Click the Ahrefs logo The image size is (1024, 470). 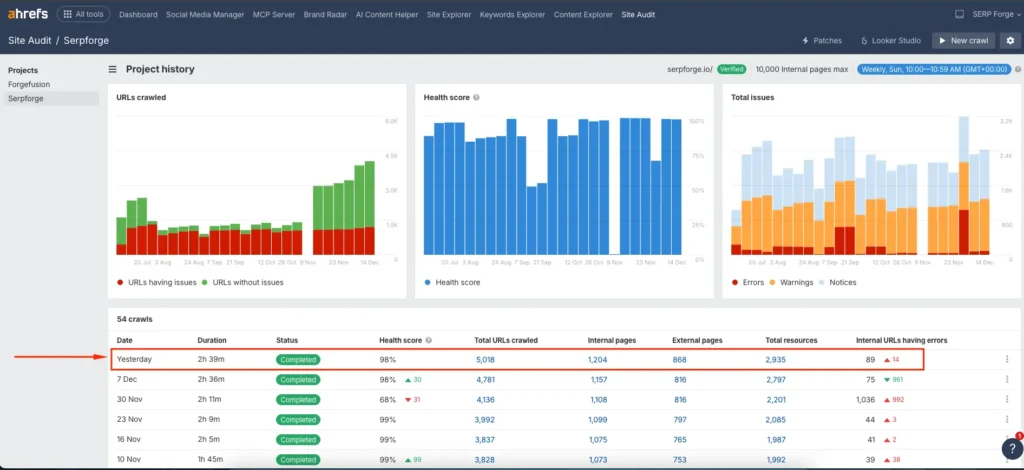pos(28,15)
